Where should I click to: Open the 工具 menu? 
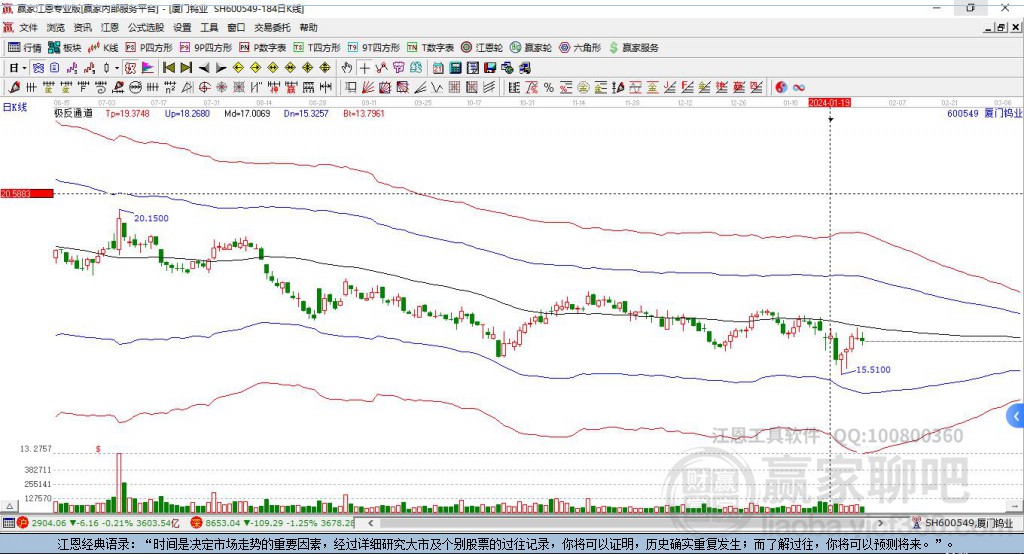pos(209,27)
